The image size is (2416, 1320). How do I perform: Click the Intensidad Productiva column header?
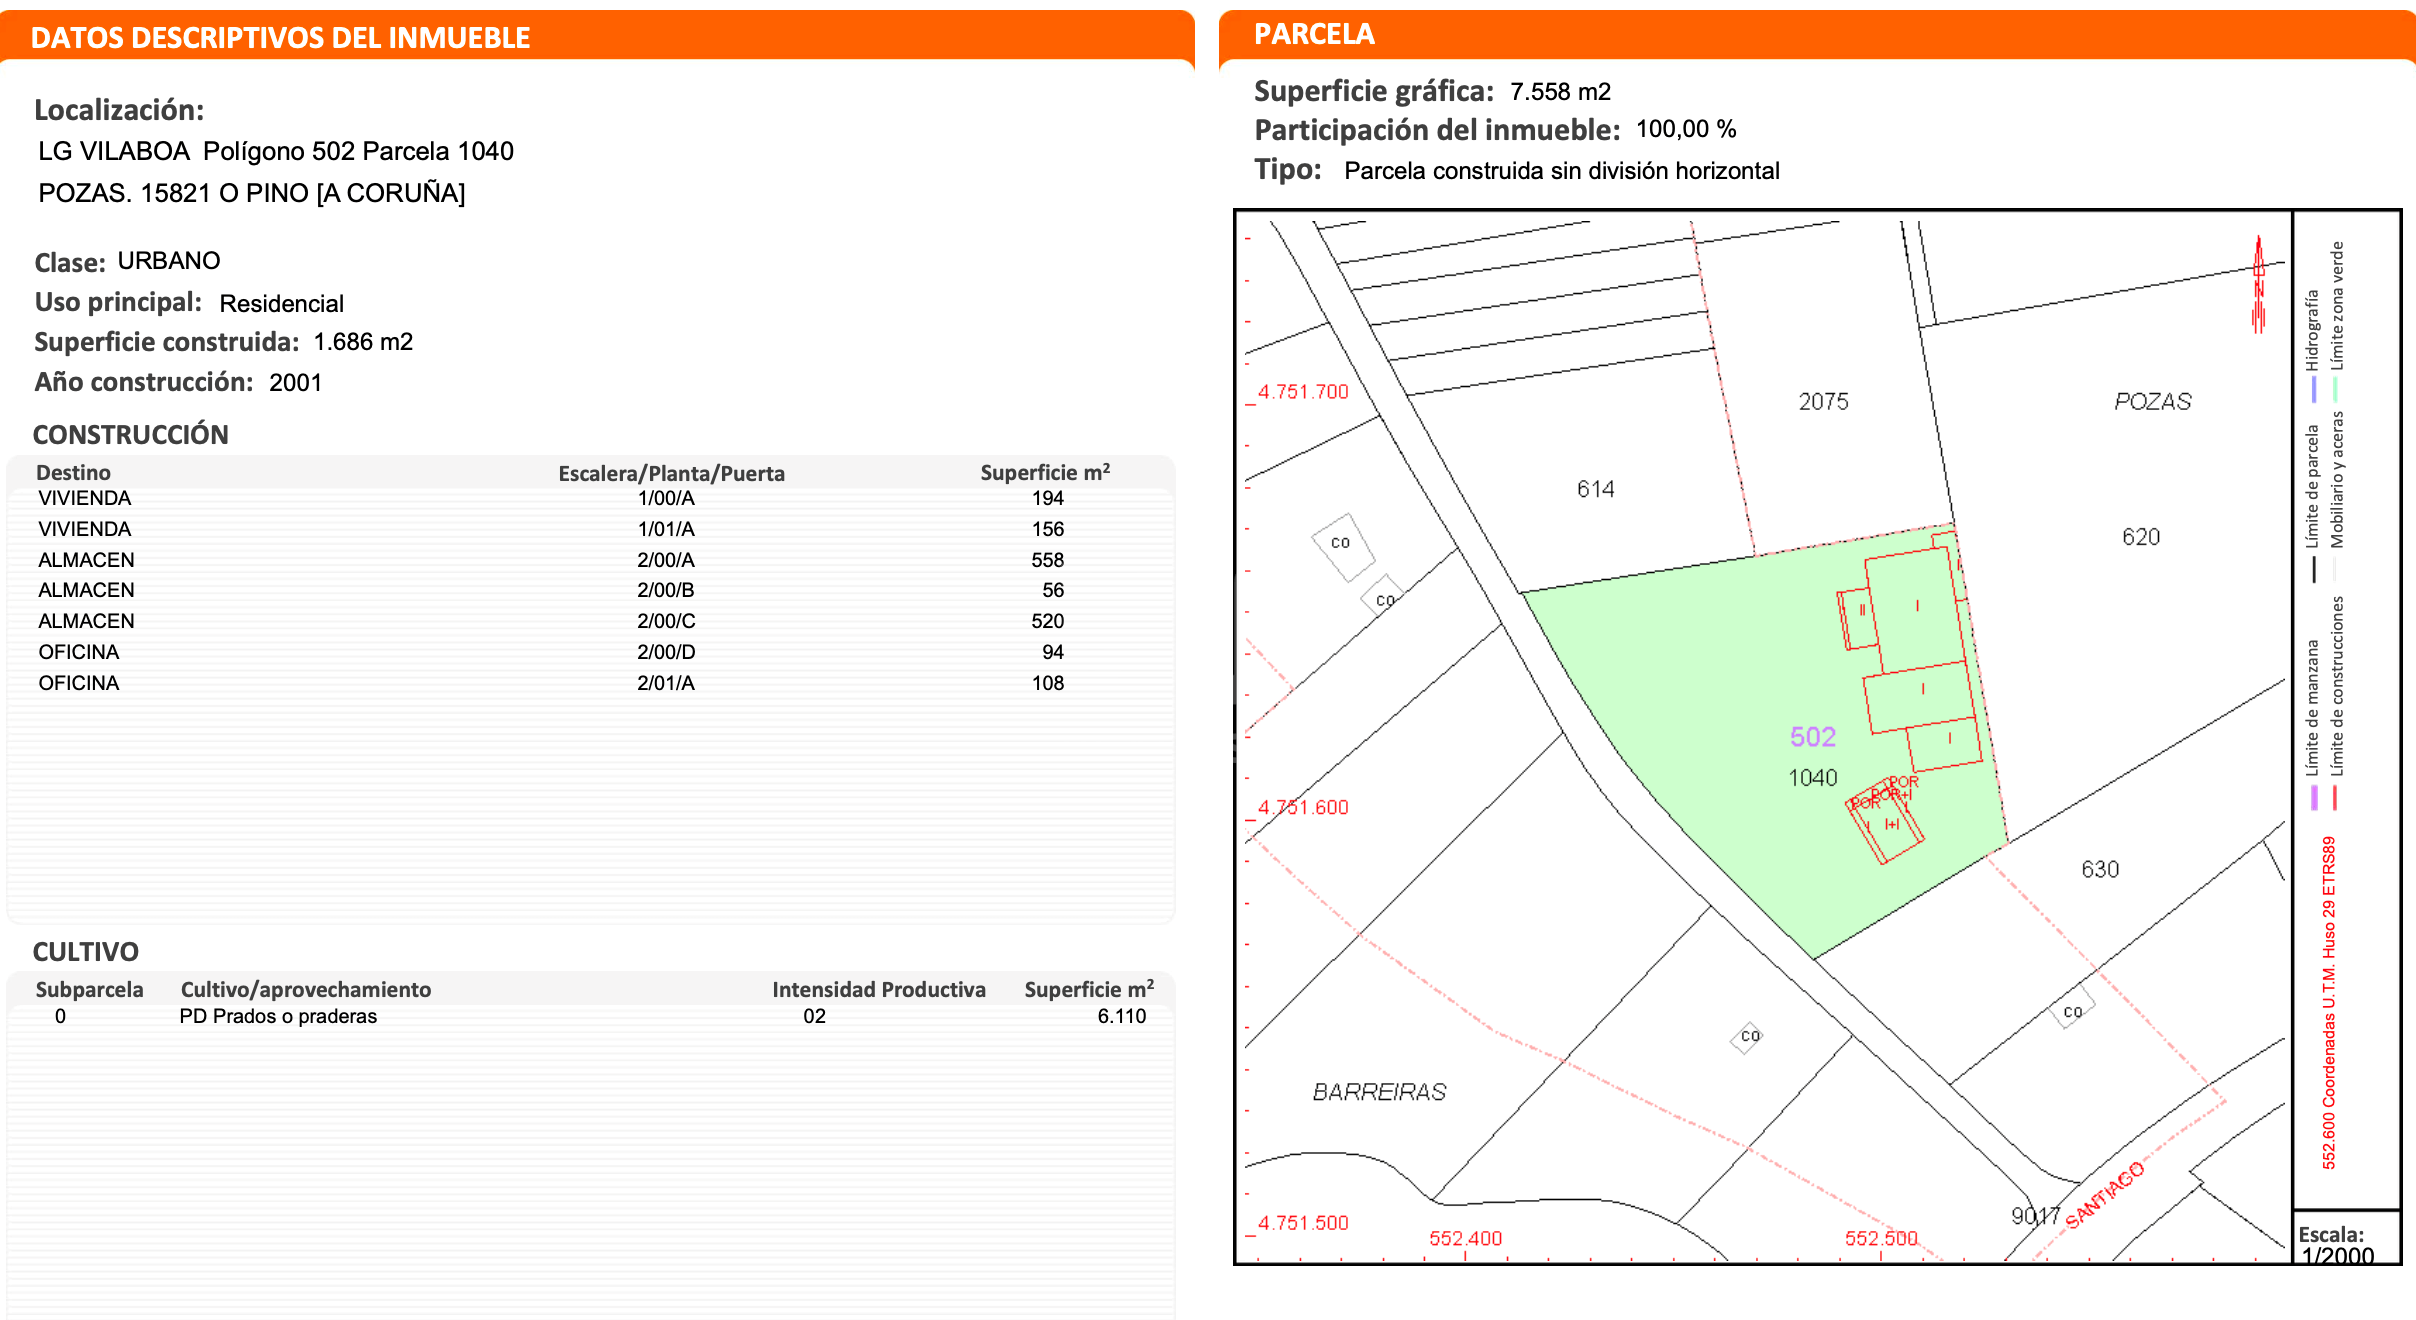click(878, 989)
